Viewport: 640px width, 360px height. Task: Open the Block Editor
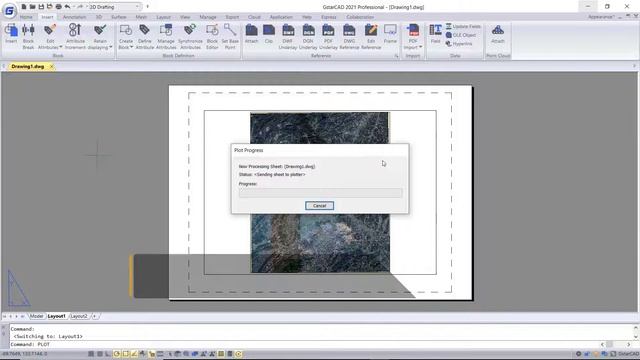[212, 36]
